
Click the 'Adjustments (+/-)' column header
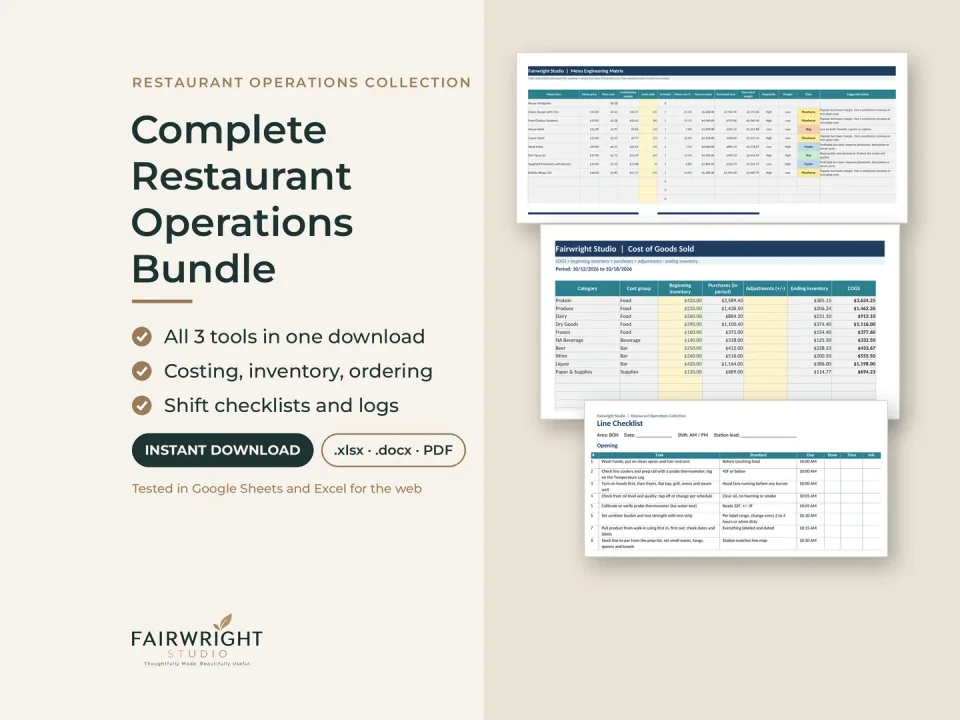[x=765, y=288]
